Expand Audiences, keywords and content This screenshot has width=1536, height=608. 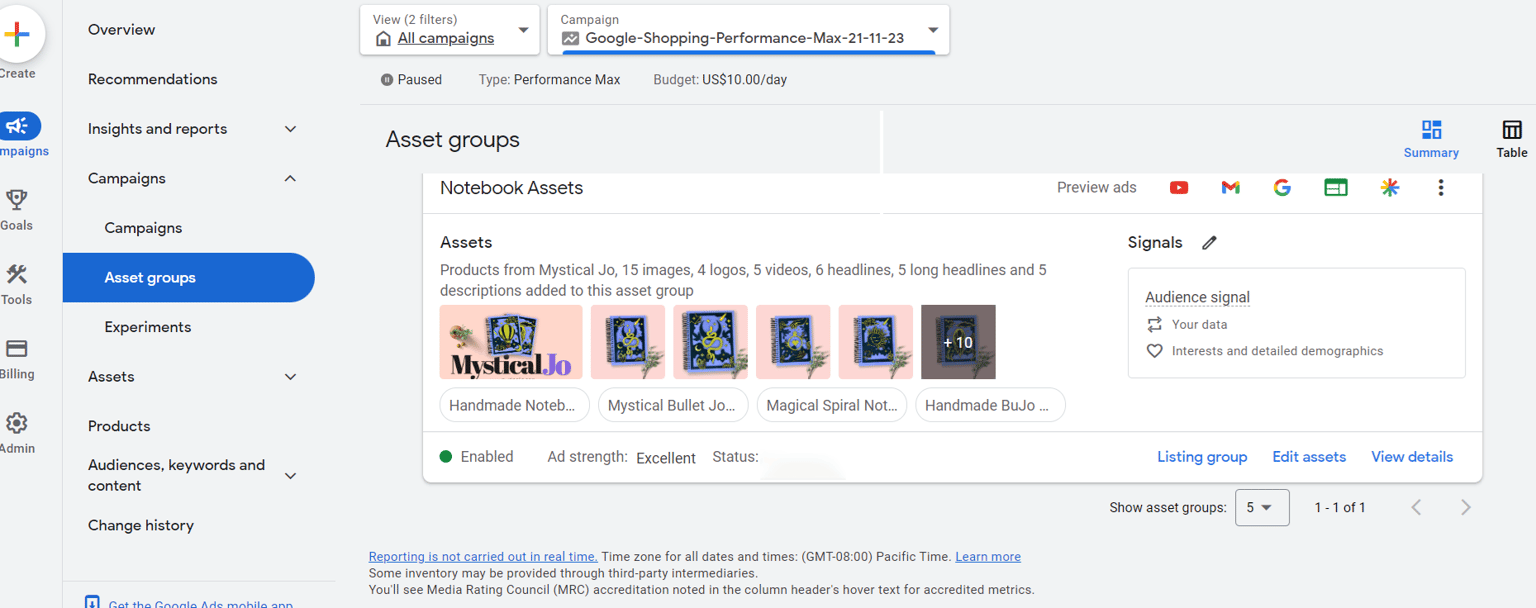click(290, 476)
